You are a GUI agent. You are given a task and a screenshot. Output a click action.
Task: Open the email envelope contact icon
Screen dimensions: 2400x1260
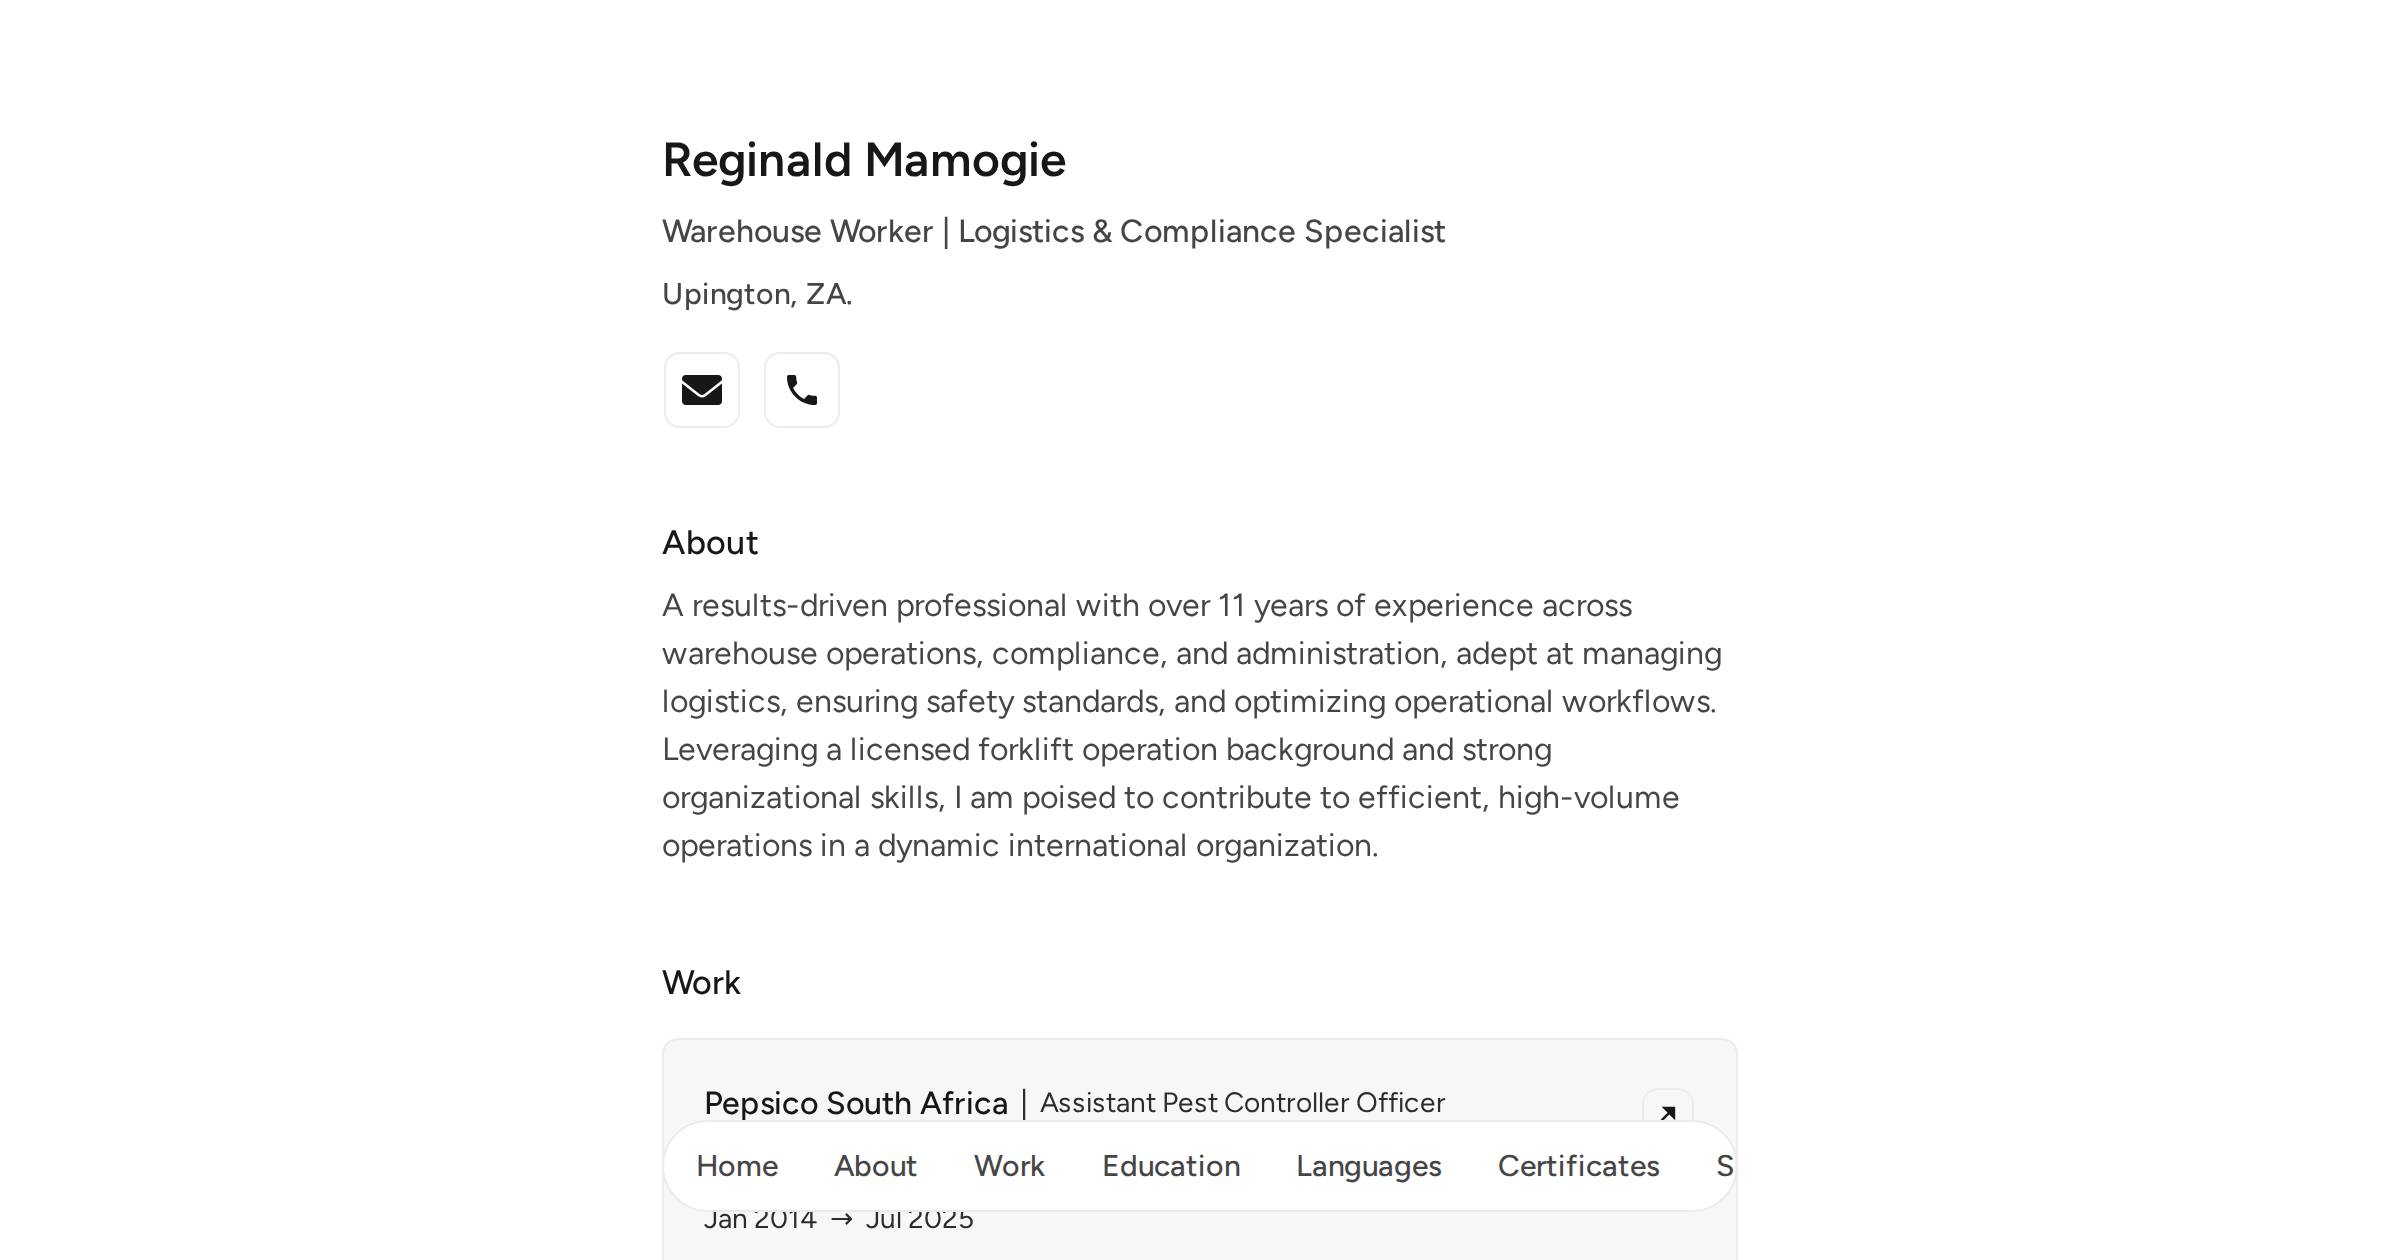point(701,390)
